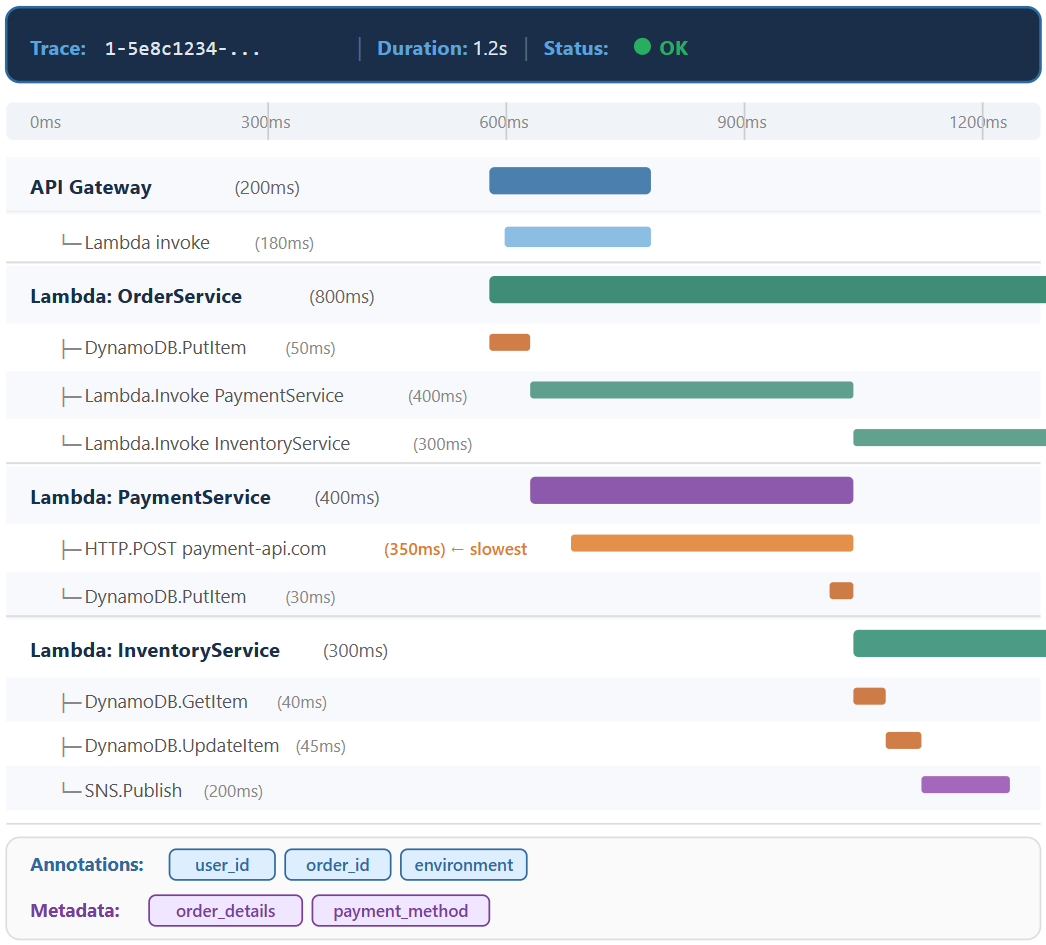Click the 0ms timeline ruler label
This screenshot has height=945, width=1046.
point(45,122)
